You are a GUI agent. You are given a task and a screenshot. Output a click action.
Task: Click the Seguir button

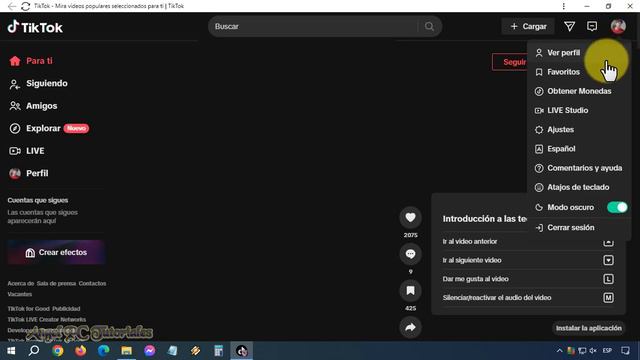[x=510, y=62]
